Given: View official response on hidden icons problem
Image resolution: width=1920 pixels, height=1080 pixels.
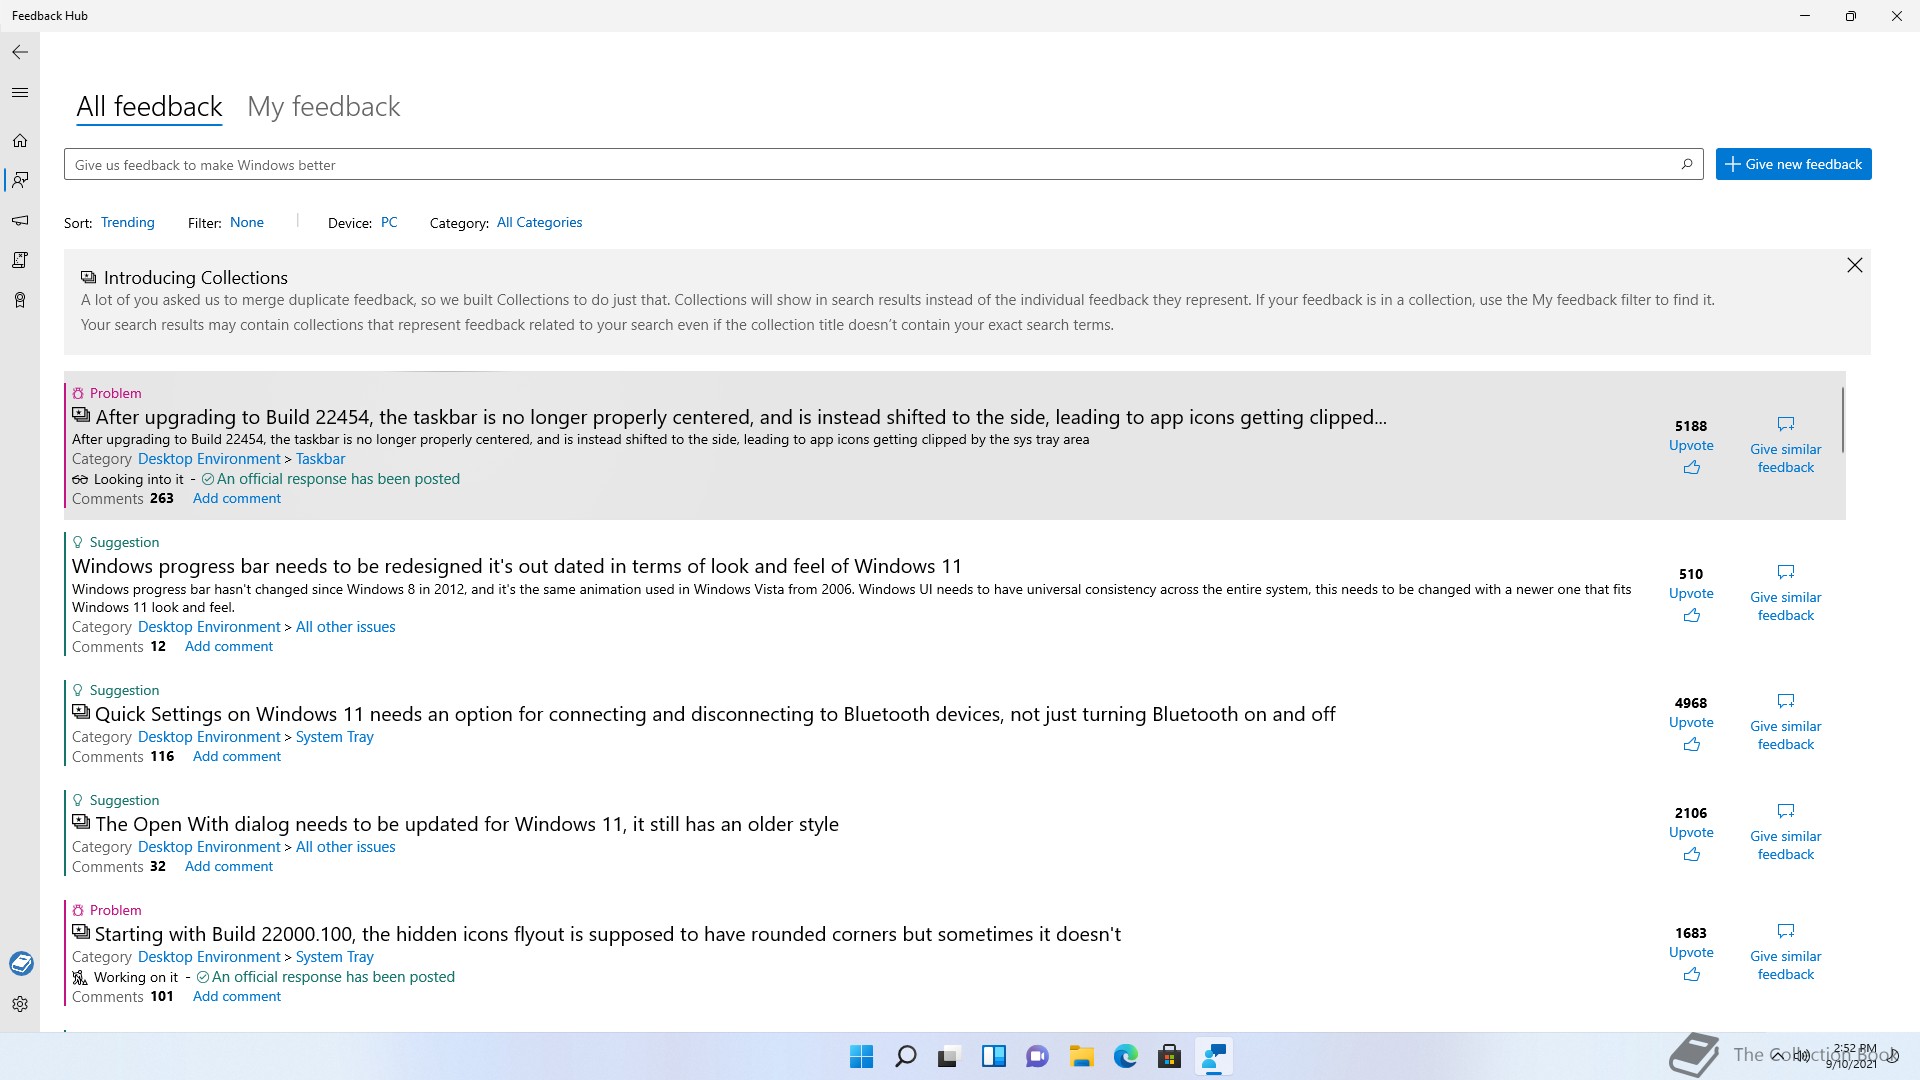Looking at the screenshot, I should click(x=333, y=977).
